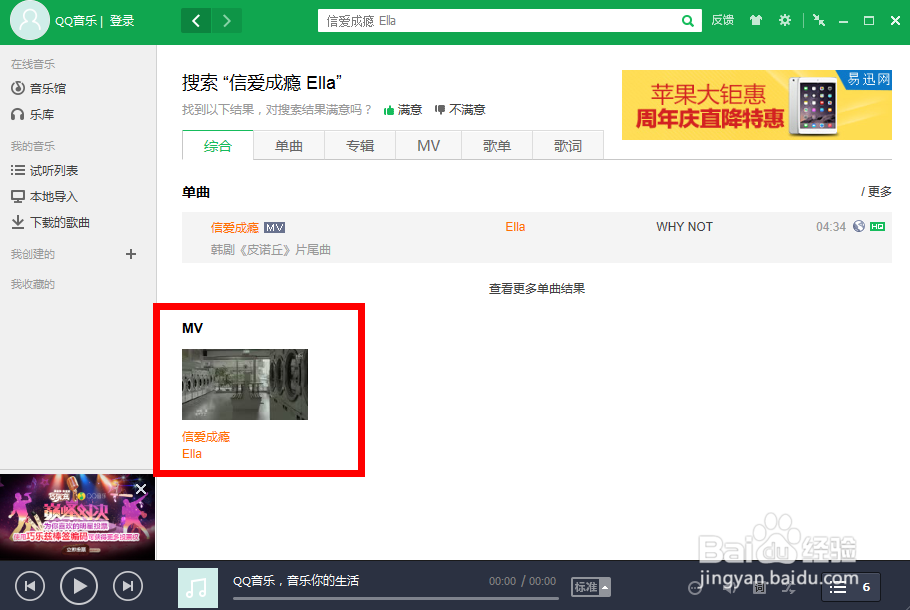910x610 pixels.
Task: Select the MV results tab
Action: 428,146
